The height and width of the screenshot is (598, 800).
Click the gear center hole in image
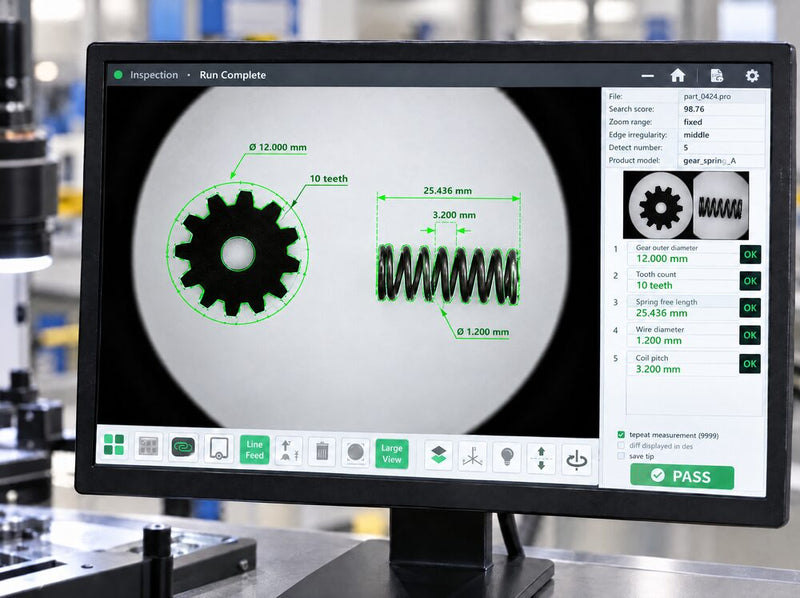(238, 254)
